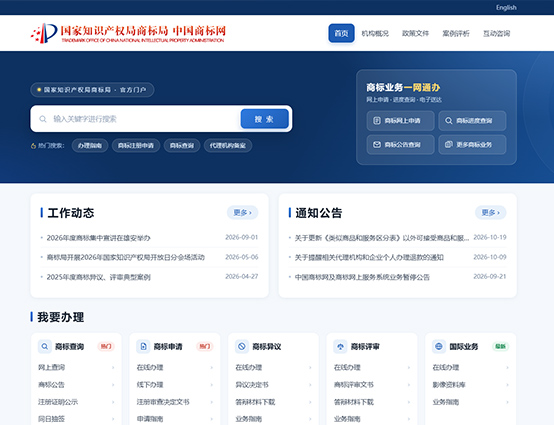Image resolution: width=554 pixels, height=425 pixels.
Task: Click the chevron on 注册审查决定文书 row
Action: 212,402
